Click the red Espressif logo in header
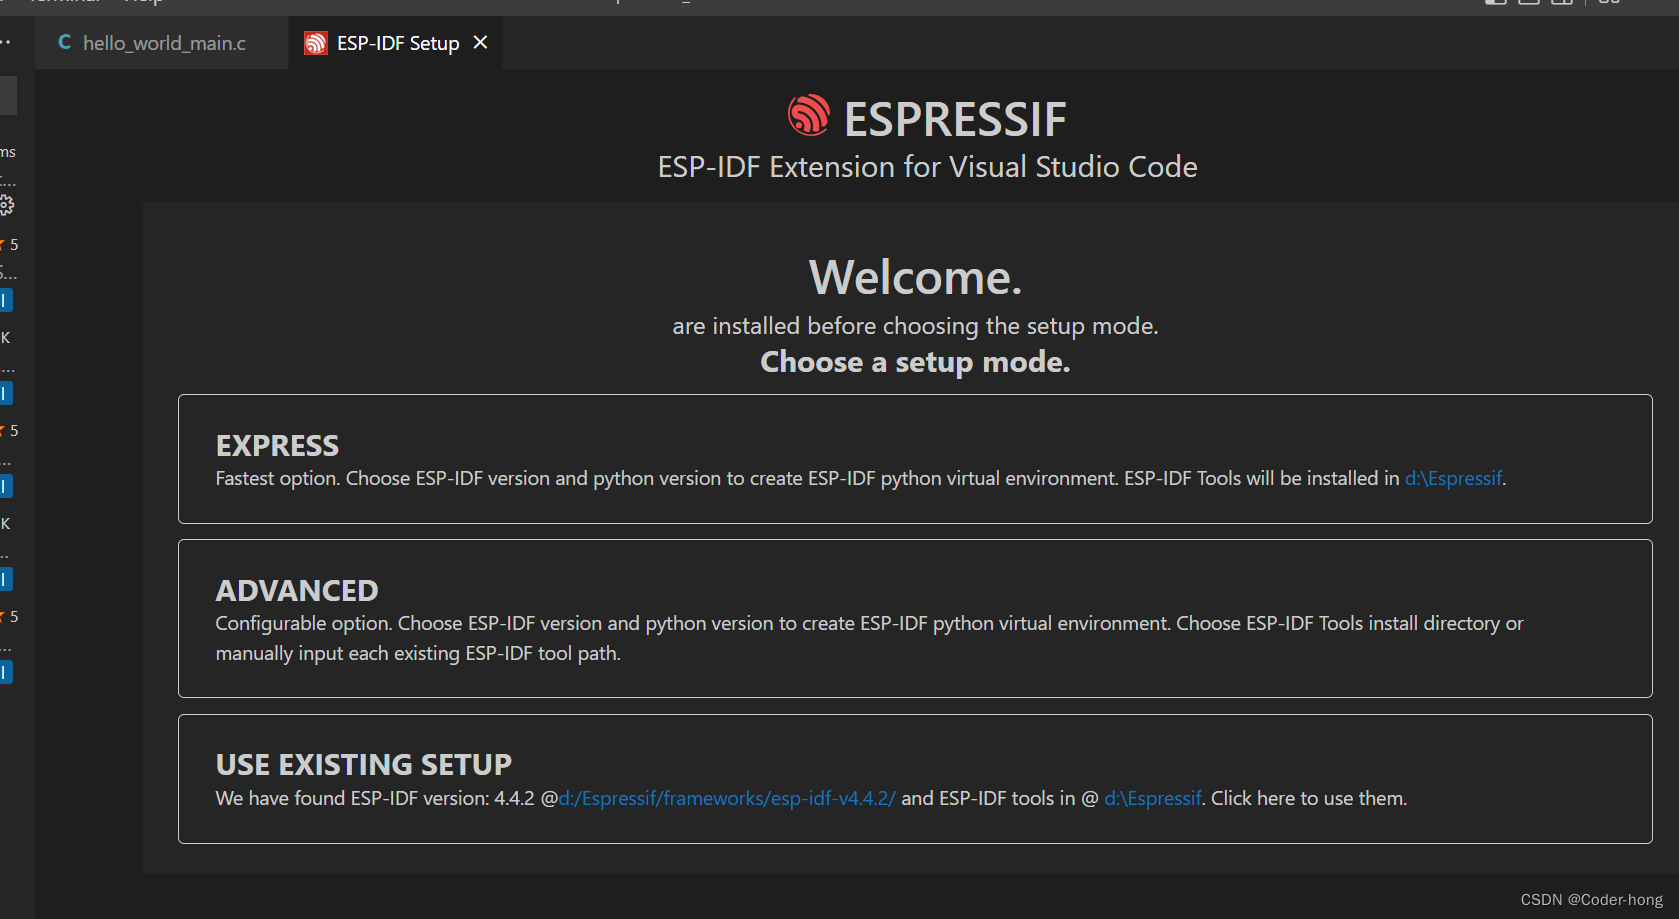Viewport: 1679px width, 919px height. 809,116
